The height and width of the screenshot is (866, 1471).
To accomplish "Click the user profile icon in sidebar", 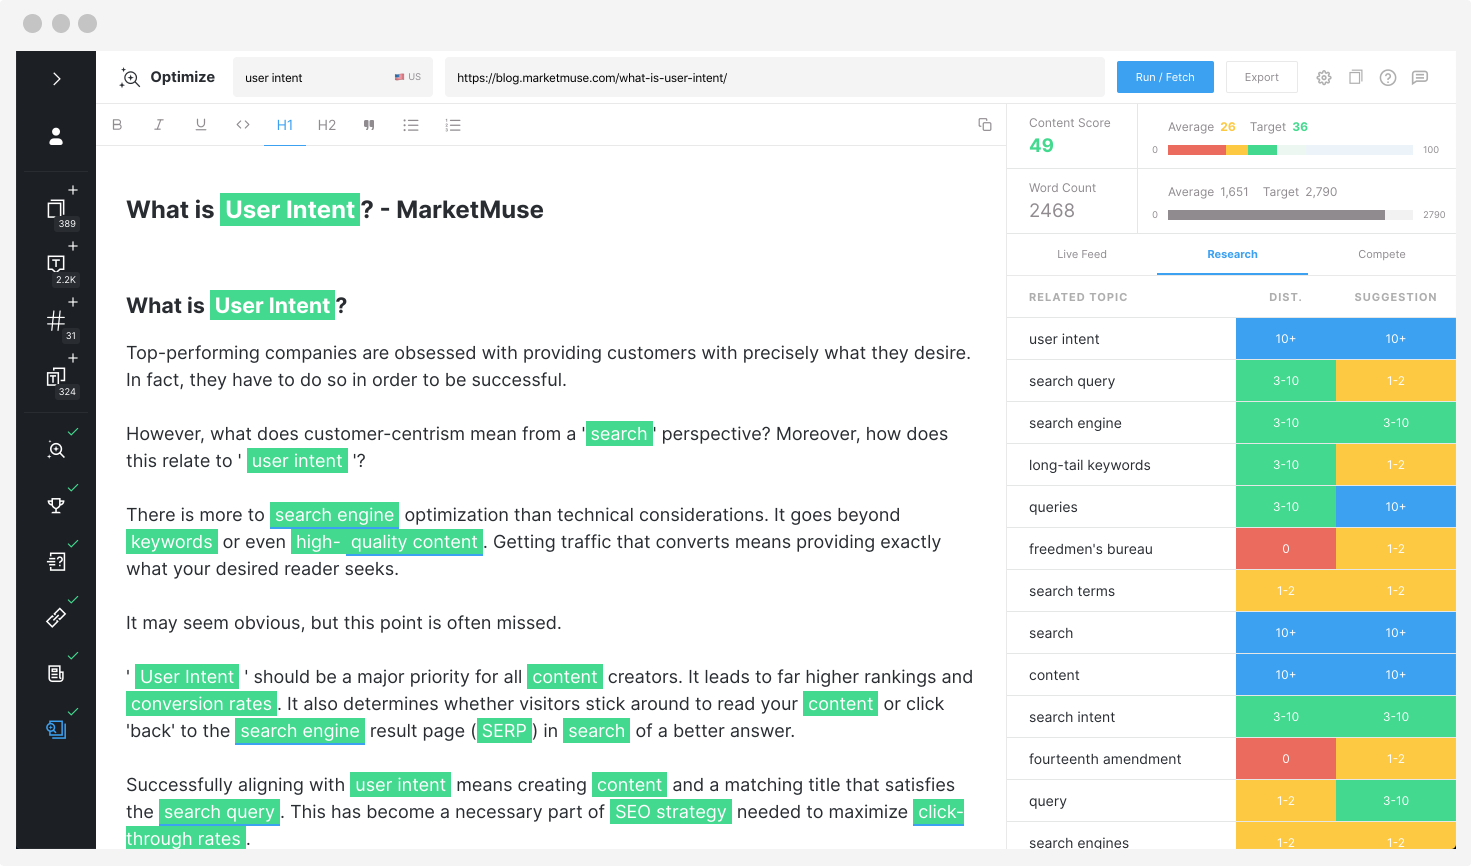I will pos(55,136).
